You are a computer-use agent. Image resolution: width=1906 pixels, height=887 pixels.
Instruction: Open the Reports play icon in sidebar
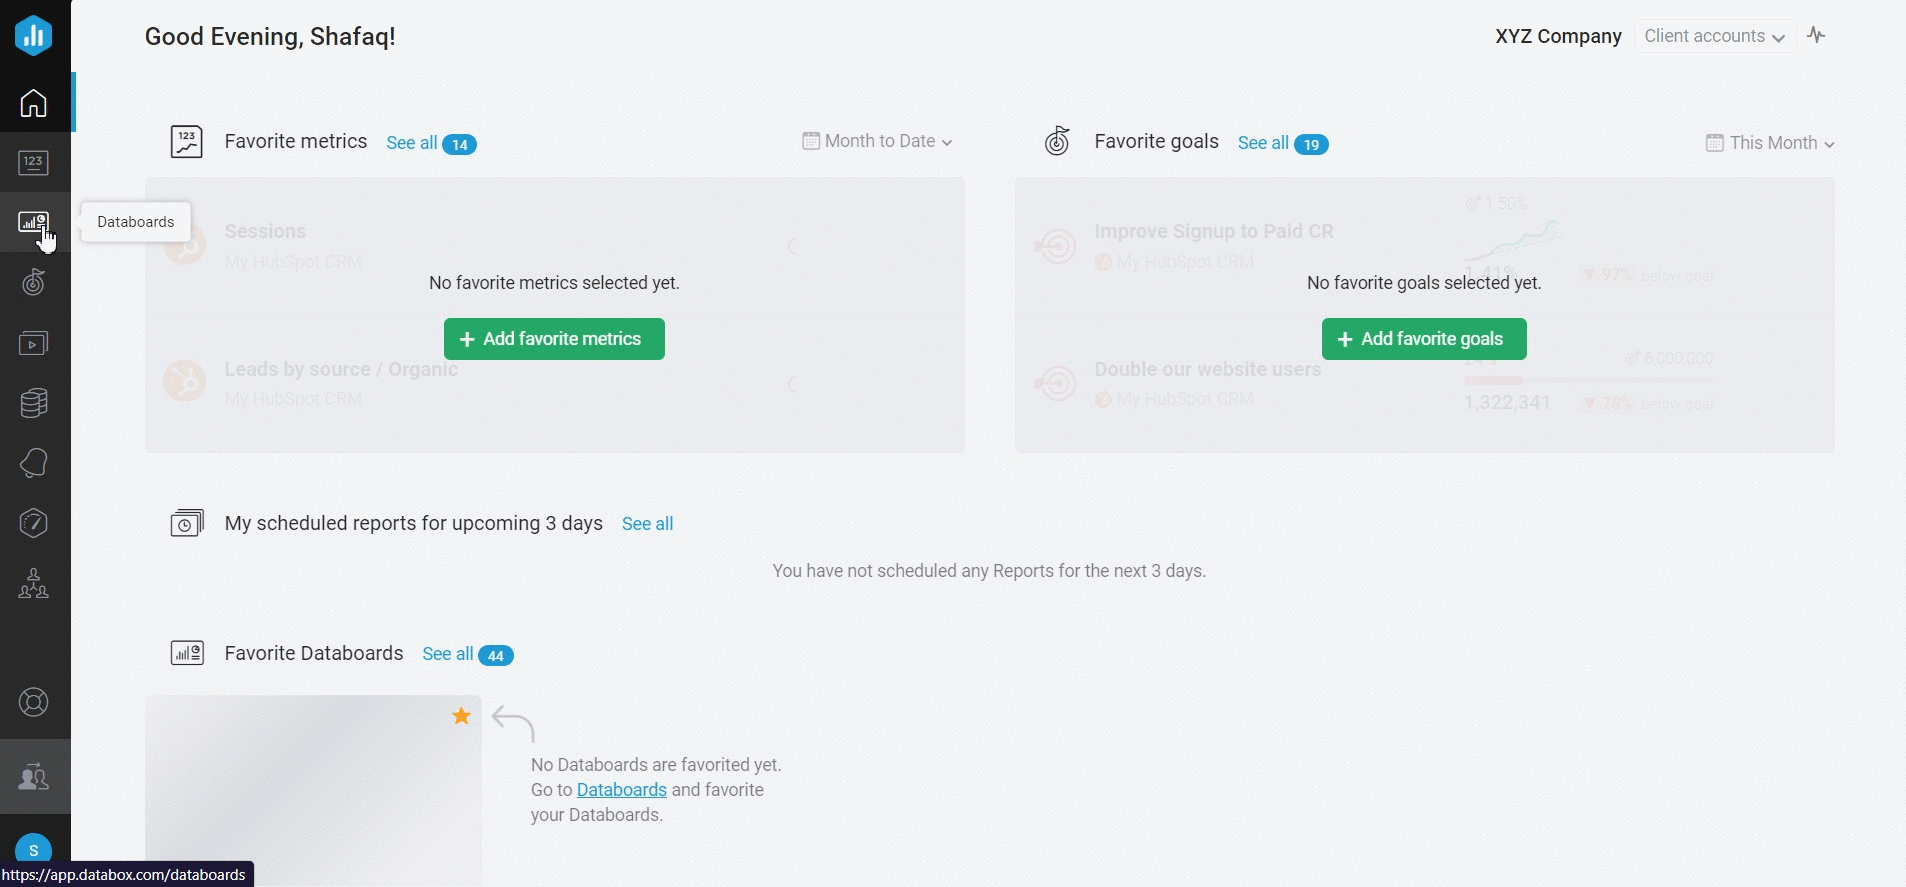pyautogui.click(x=34, y=343)
